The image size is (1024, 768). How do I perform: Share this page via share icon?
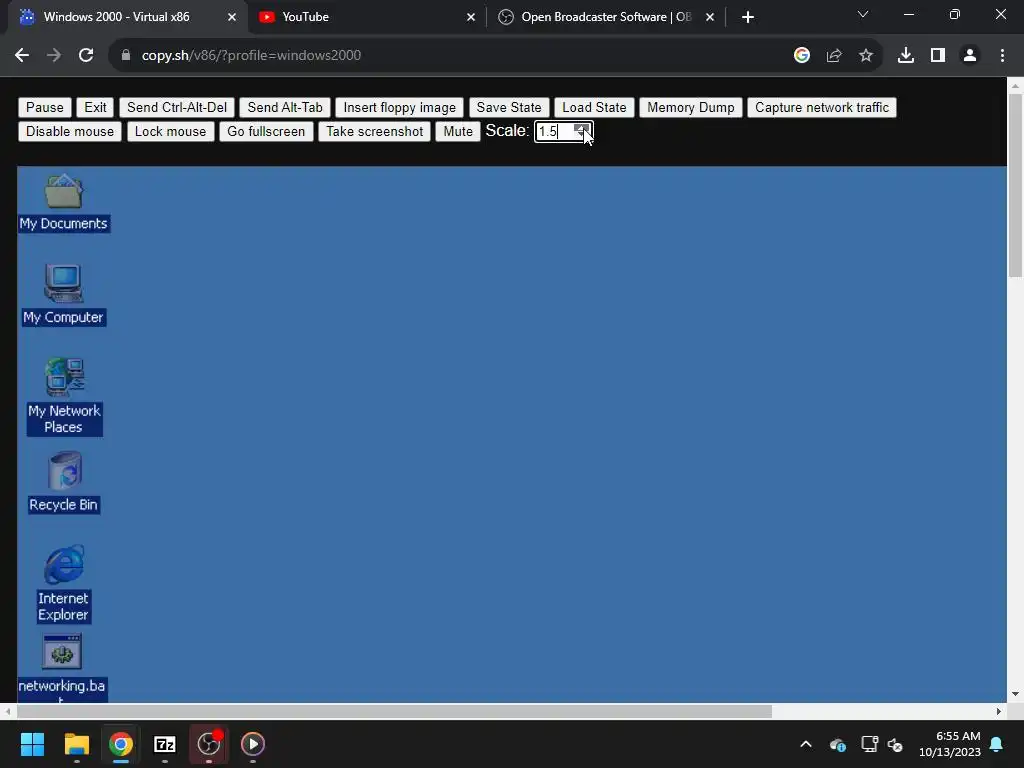(x=834, y=56)
